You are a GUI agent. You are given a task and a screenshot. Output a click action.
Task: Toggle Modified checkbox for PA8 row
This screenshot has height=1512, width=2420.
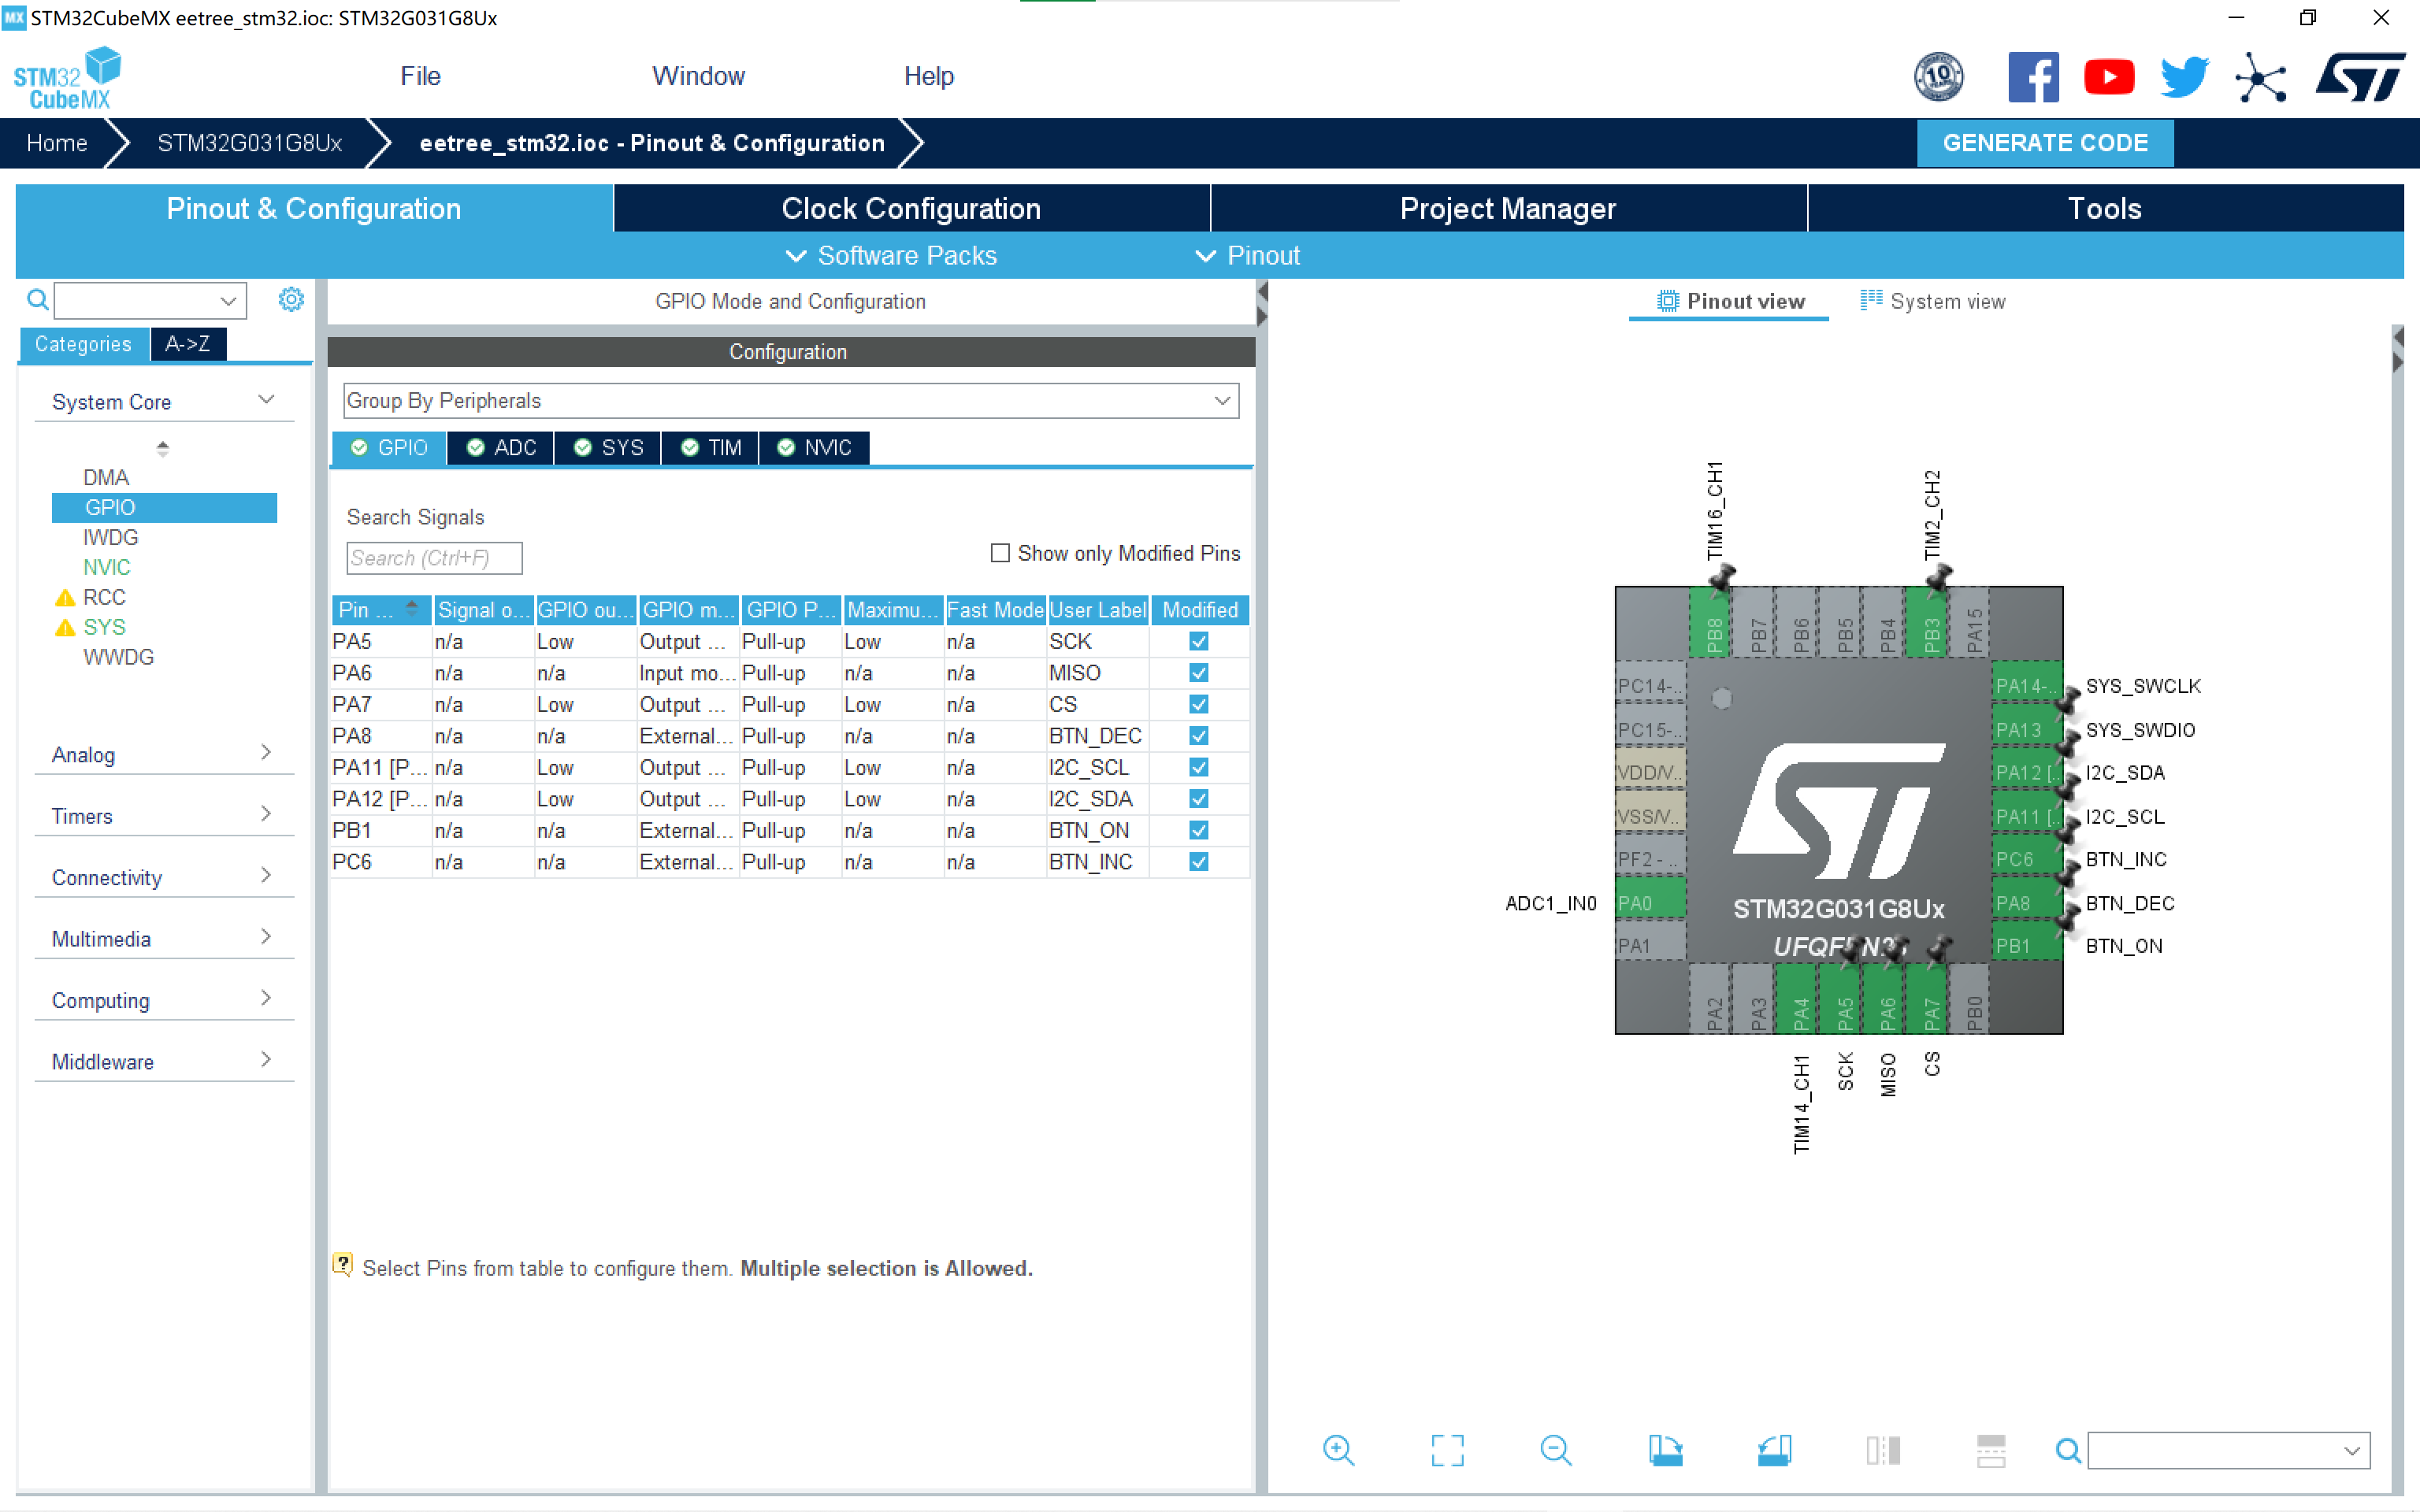(x=1199, y=736)
